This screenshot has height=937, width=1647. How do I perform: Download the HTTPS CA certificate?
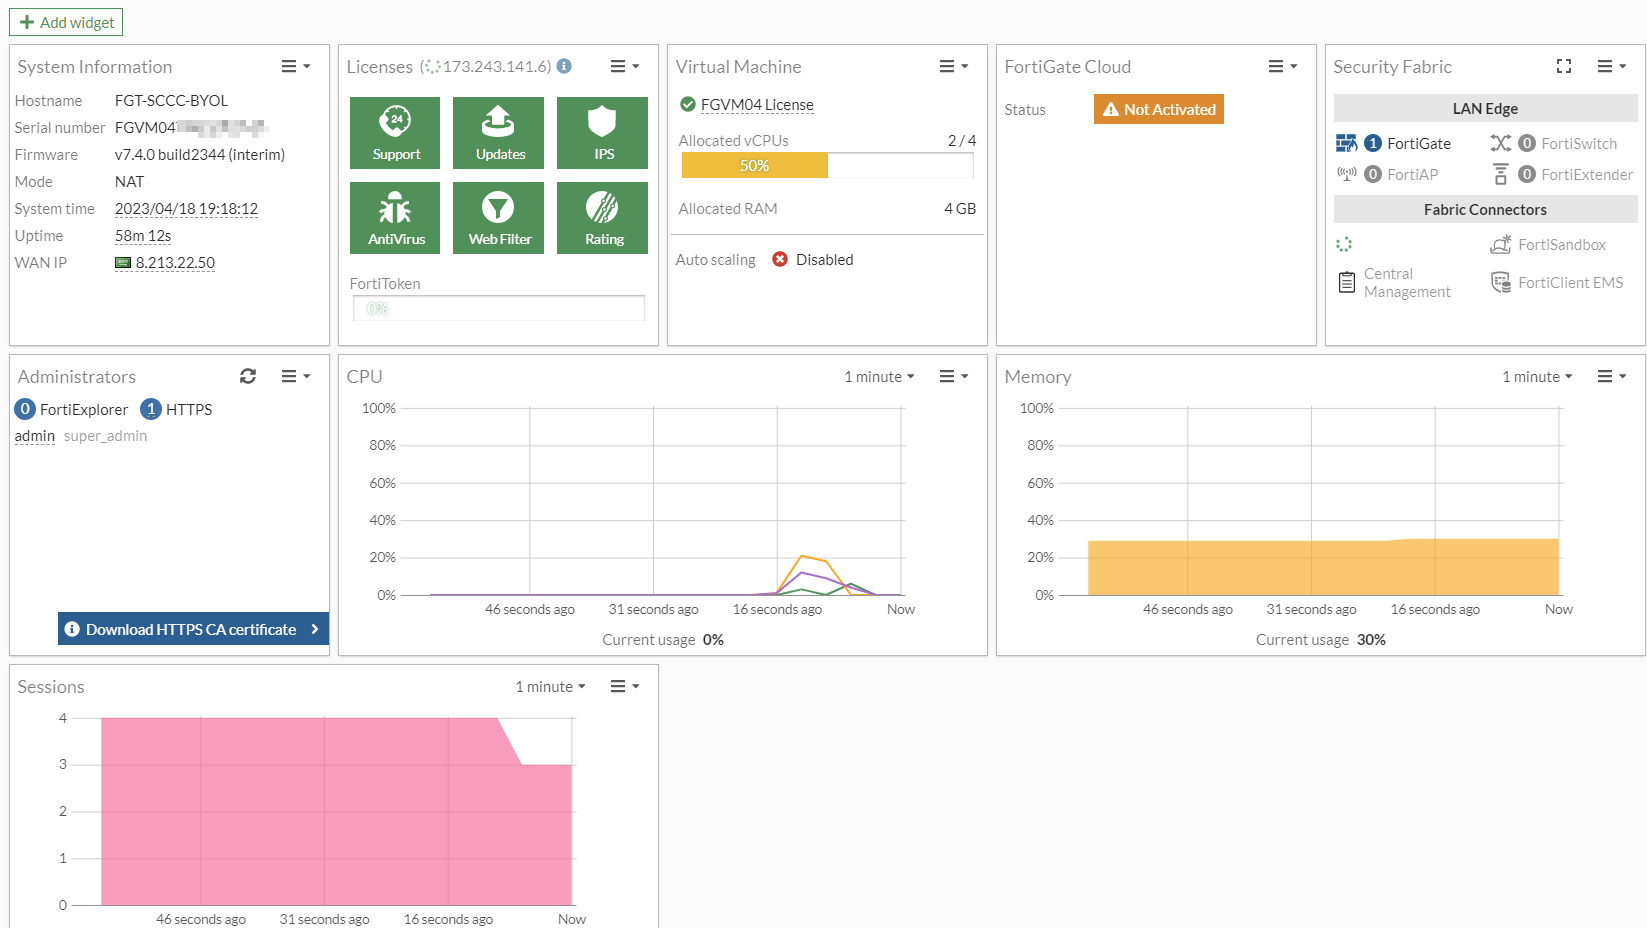(192, 629)
